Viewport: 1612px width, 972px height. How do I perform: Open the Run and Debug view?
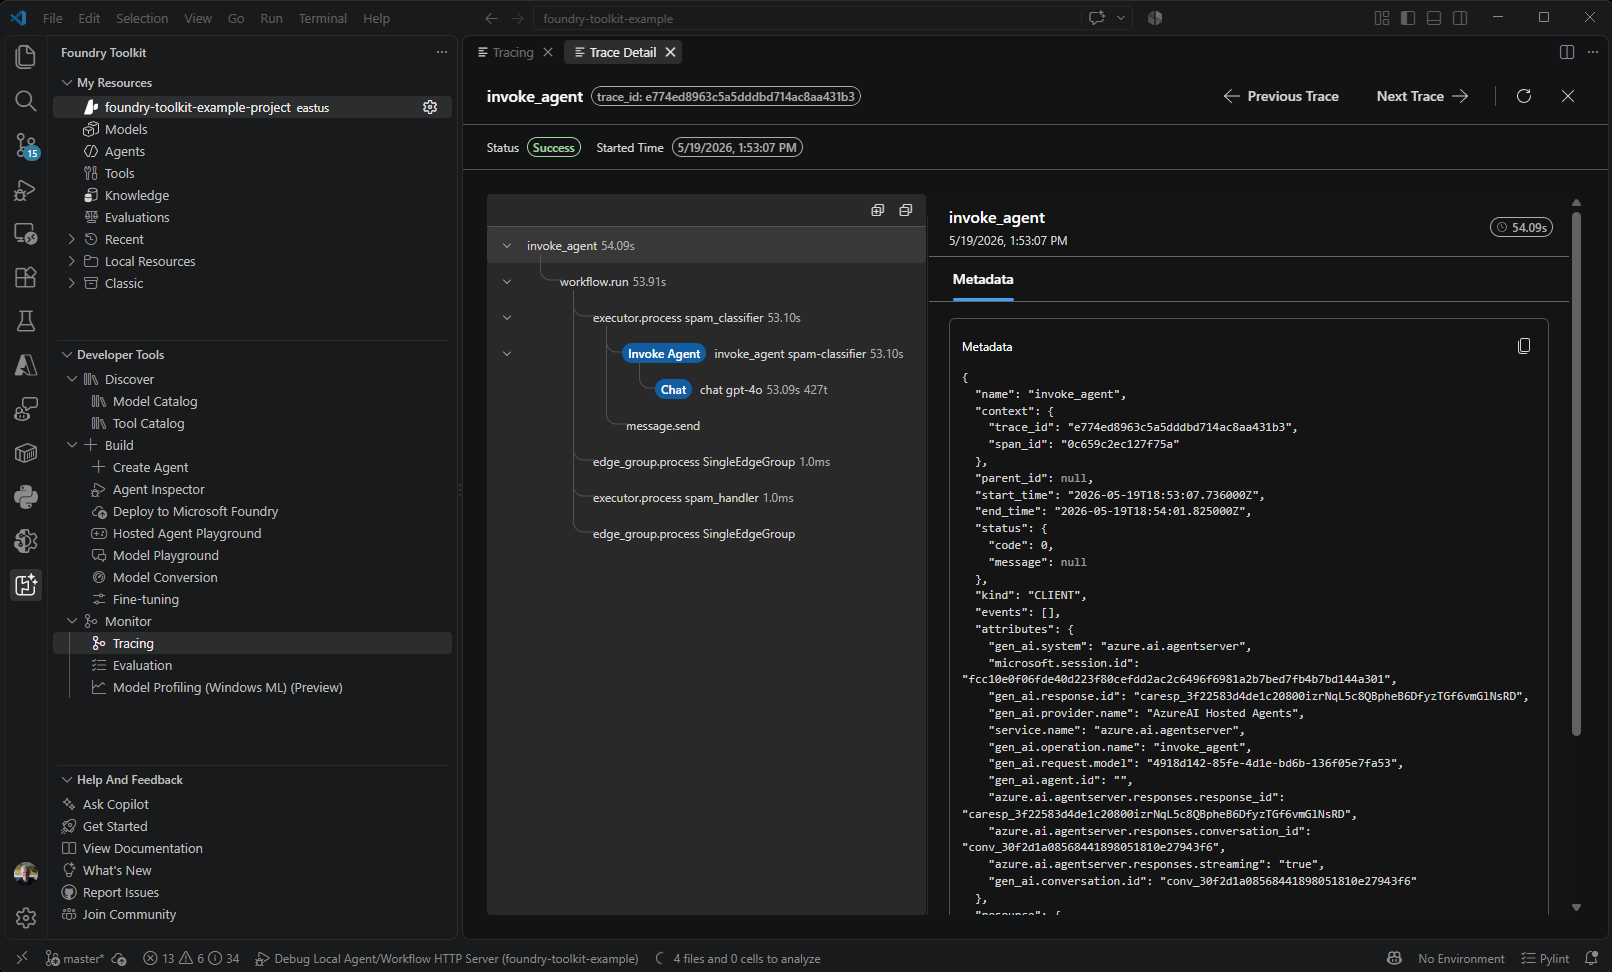coord(26,189)
